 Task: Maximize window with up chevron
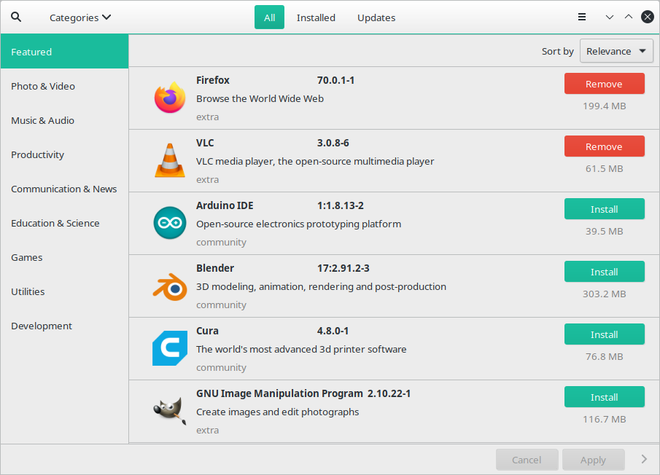pyautogui.click(x=628, y=17)
